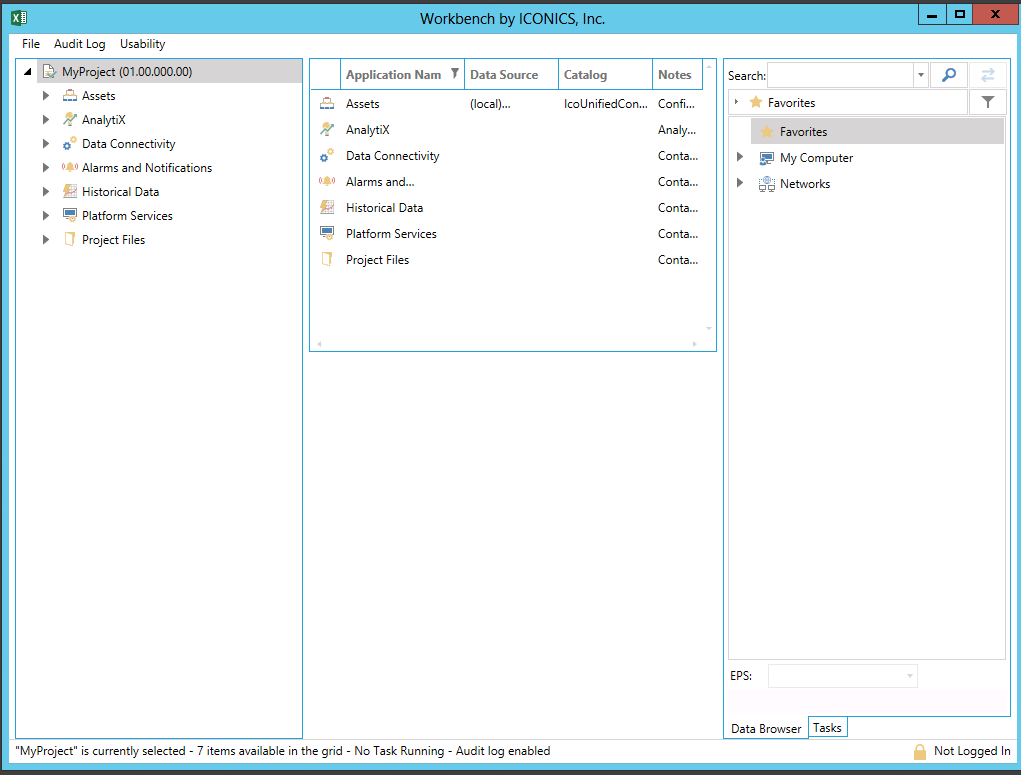Click inside the Search input field
The height and width of the screenshot is (775, 1021).
tap(840, 75)
